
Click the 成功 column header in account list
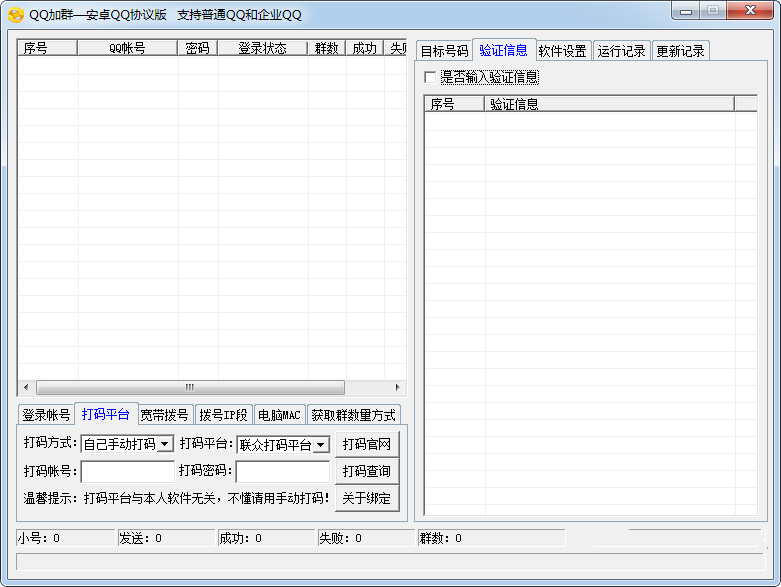365,48
